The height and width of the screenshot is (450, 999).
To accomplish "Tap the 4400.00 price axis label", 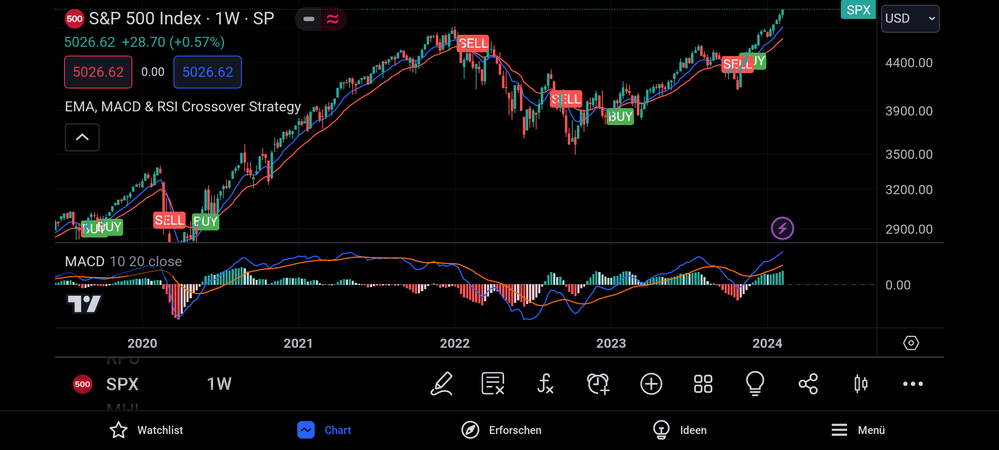I will (909, 62).
